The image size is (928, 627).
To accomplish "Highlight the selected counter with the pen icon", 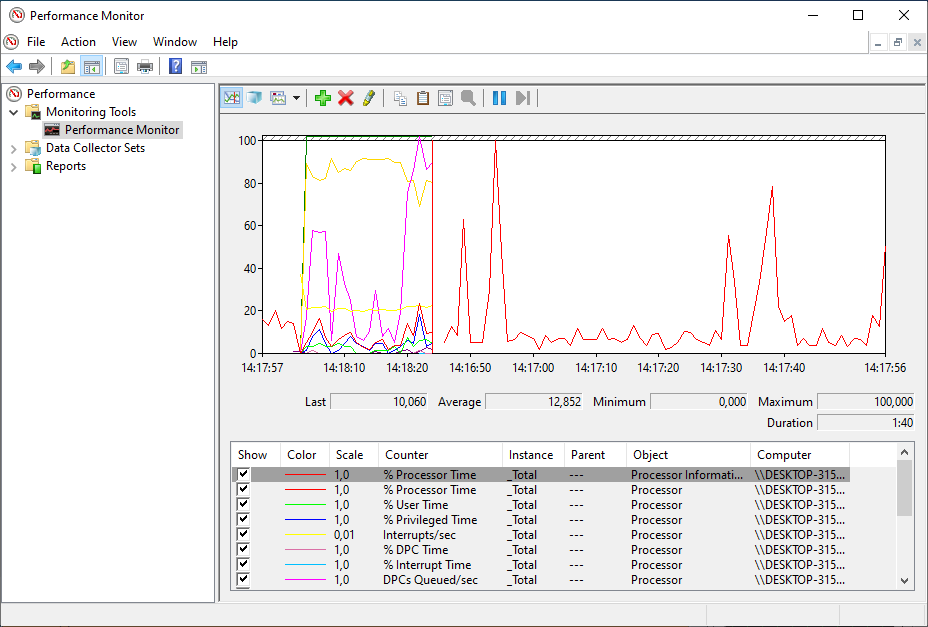I will tap(370, 97).
